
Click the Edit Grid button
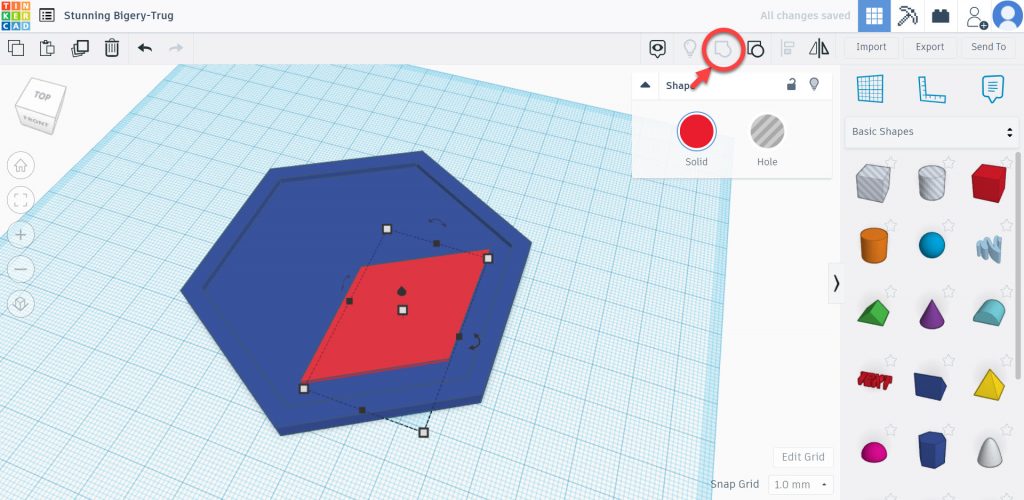pyautogui.click(x=803, y=457)
